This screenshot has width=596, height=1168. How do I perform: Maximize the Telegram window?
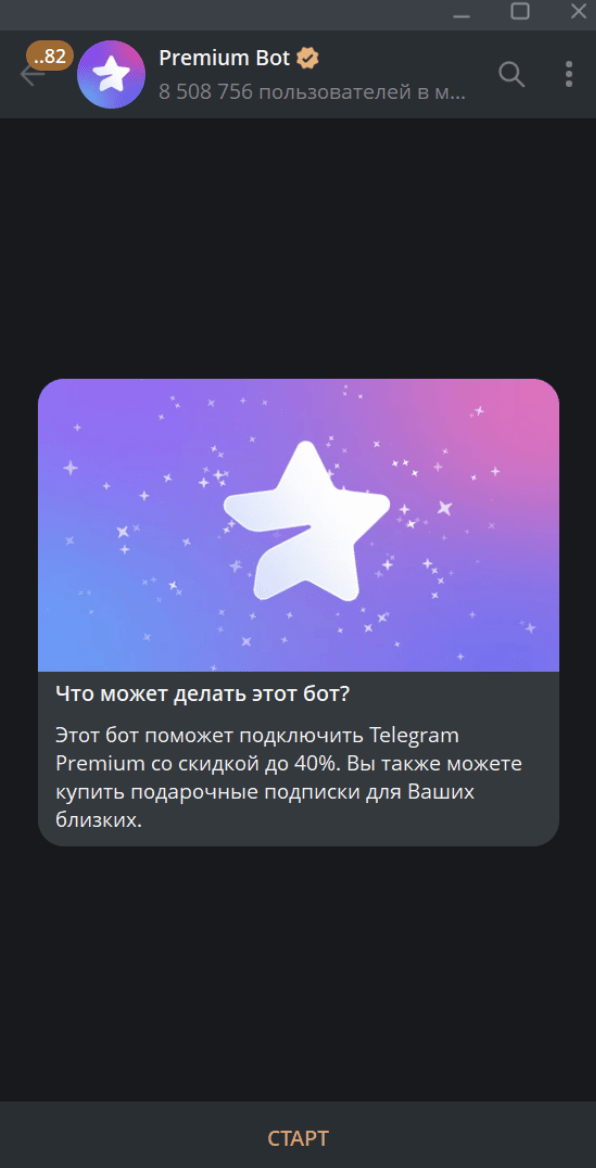(520, 11)
